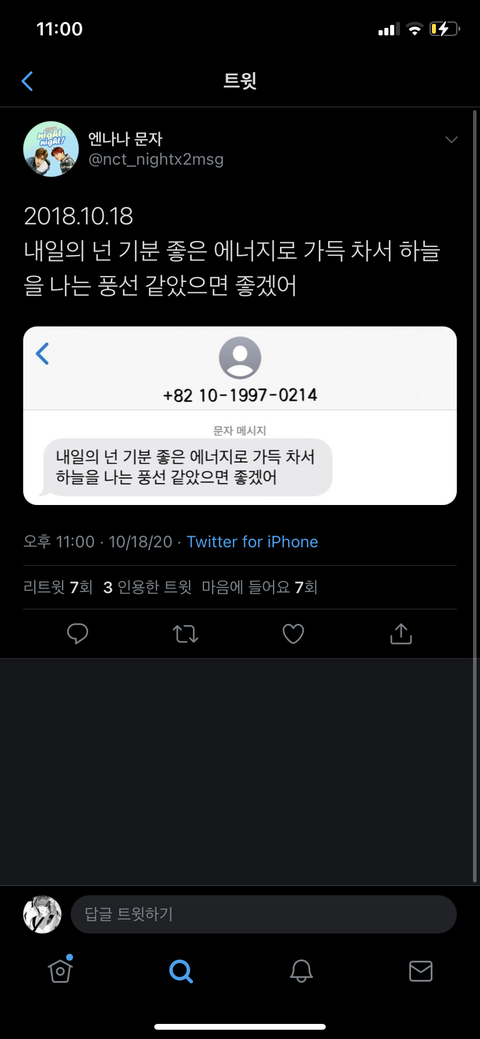Tap the @nct_nightx2msg username

(x=156, y=160)
